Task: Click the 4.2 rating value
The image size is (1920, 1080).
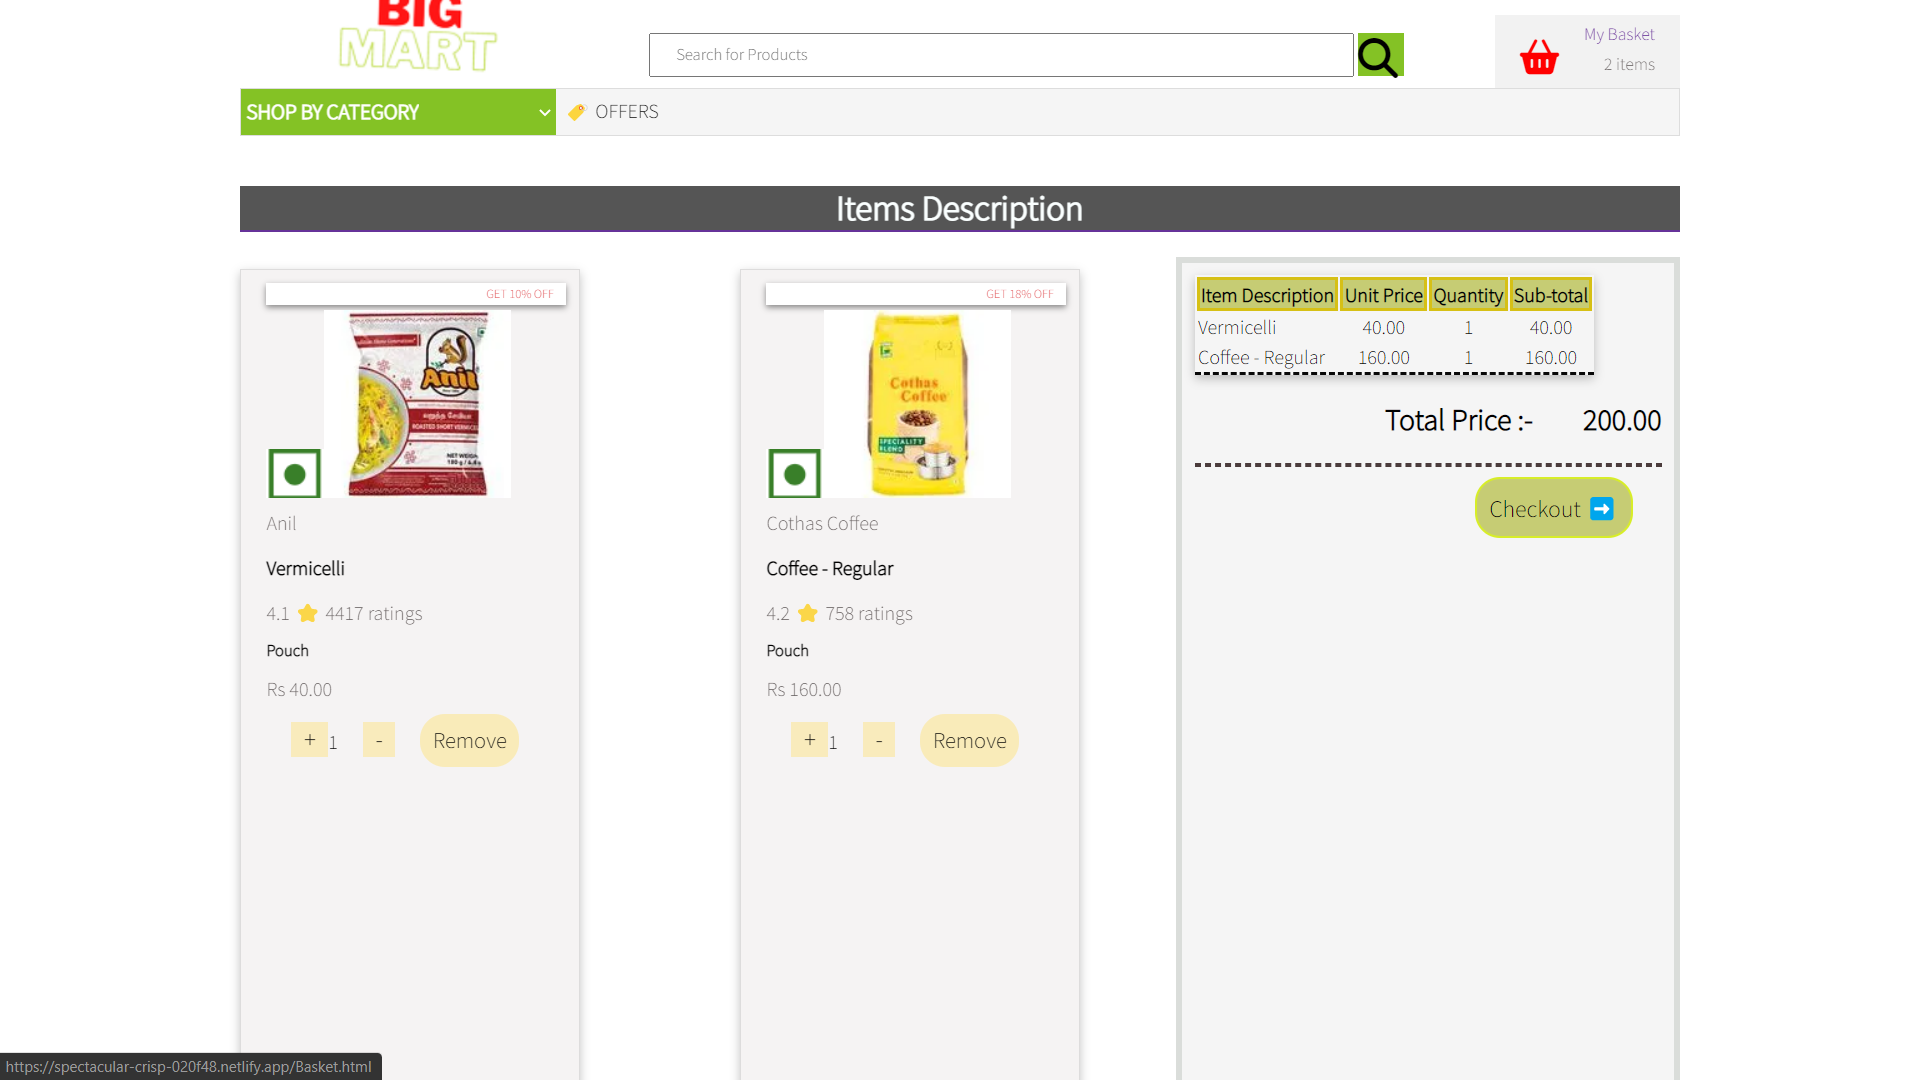Action: pos(777,614)
